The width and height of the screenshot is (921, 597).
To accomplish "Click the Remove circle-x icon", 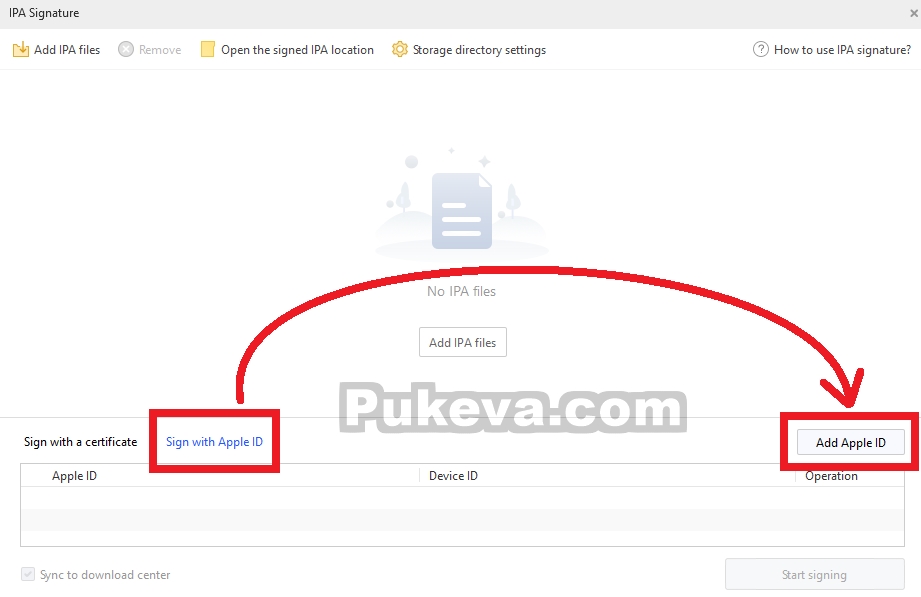I will point(126,49).
